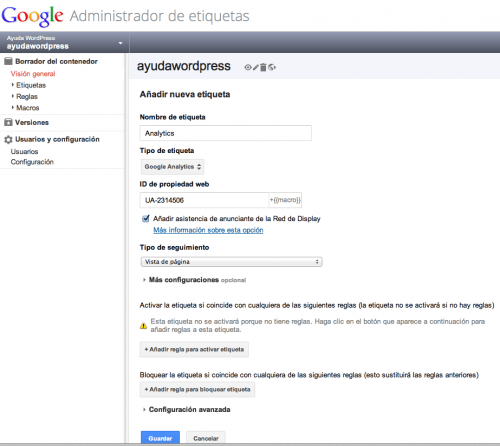The width and height of the screenshot is (500, 446).
Task: Click the +{{macro}} button
Action: [285, 200]
